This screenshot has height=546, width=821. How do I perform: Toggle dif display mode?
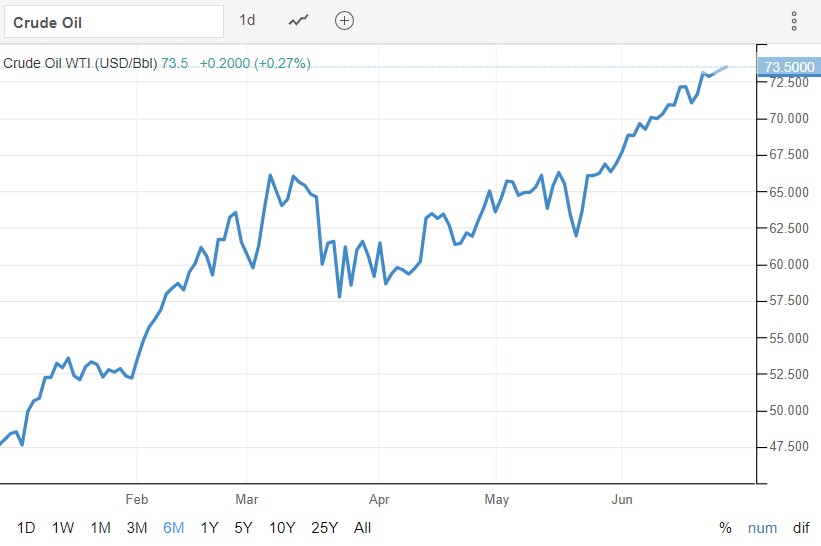click(800, 527)
